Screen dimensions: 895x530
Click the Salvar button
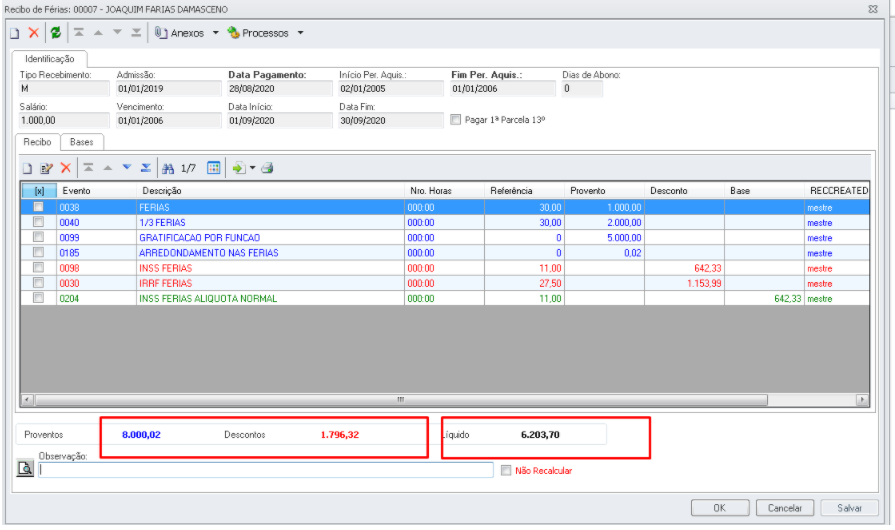click(849, 508)
